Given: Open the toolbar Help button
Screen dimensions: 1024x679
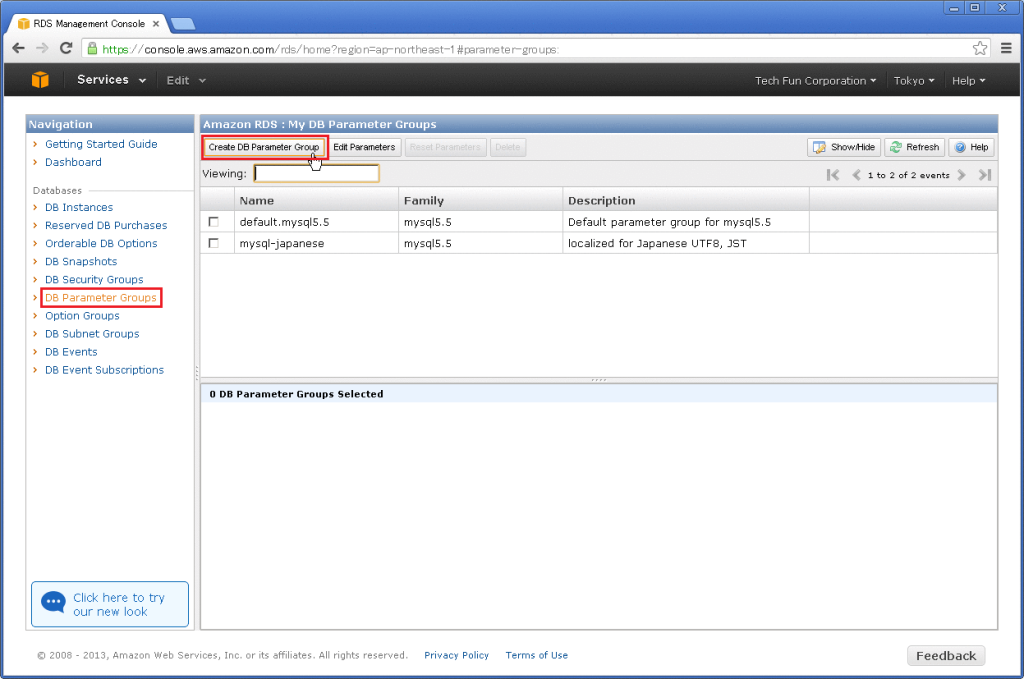Looking at the screenshot, I should (971, 147).
